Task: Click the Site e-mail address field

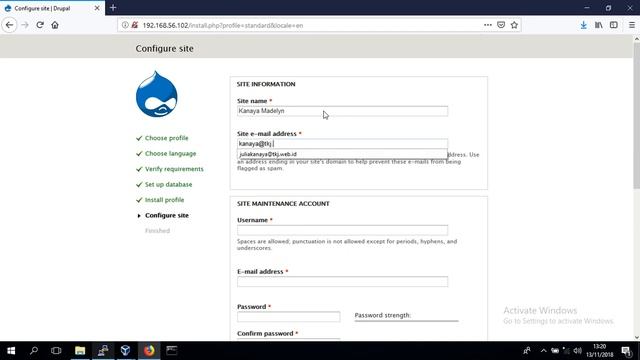Action: click(342, 144)
